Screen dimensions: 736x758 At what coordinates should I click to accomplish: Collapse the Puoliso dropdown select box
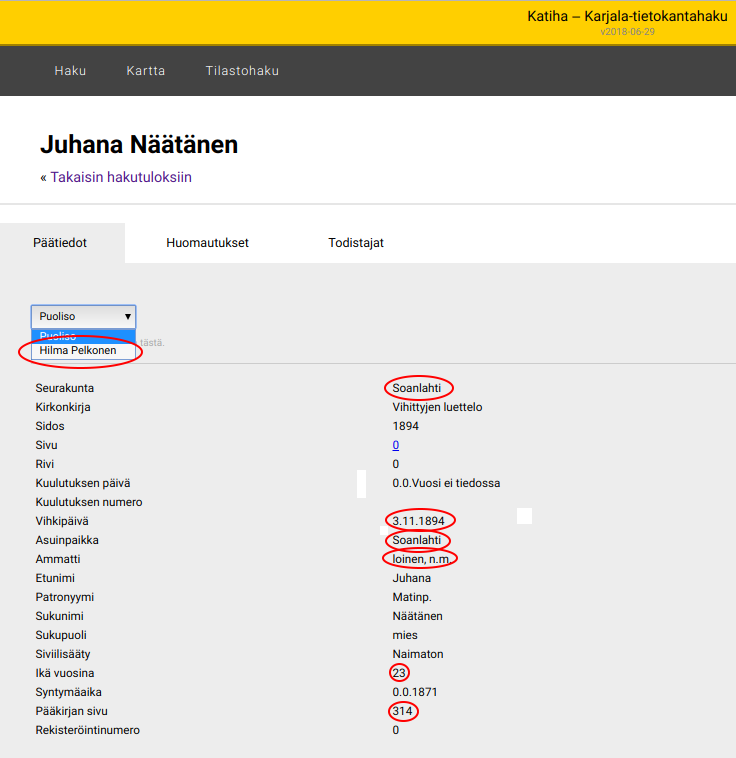(x=83, y=316)
